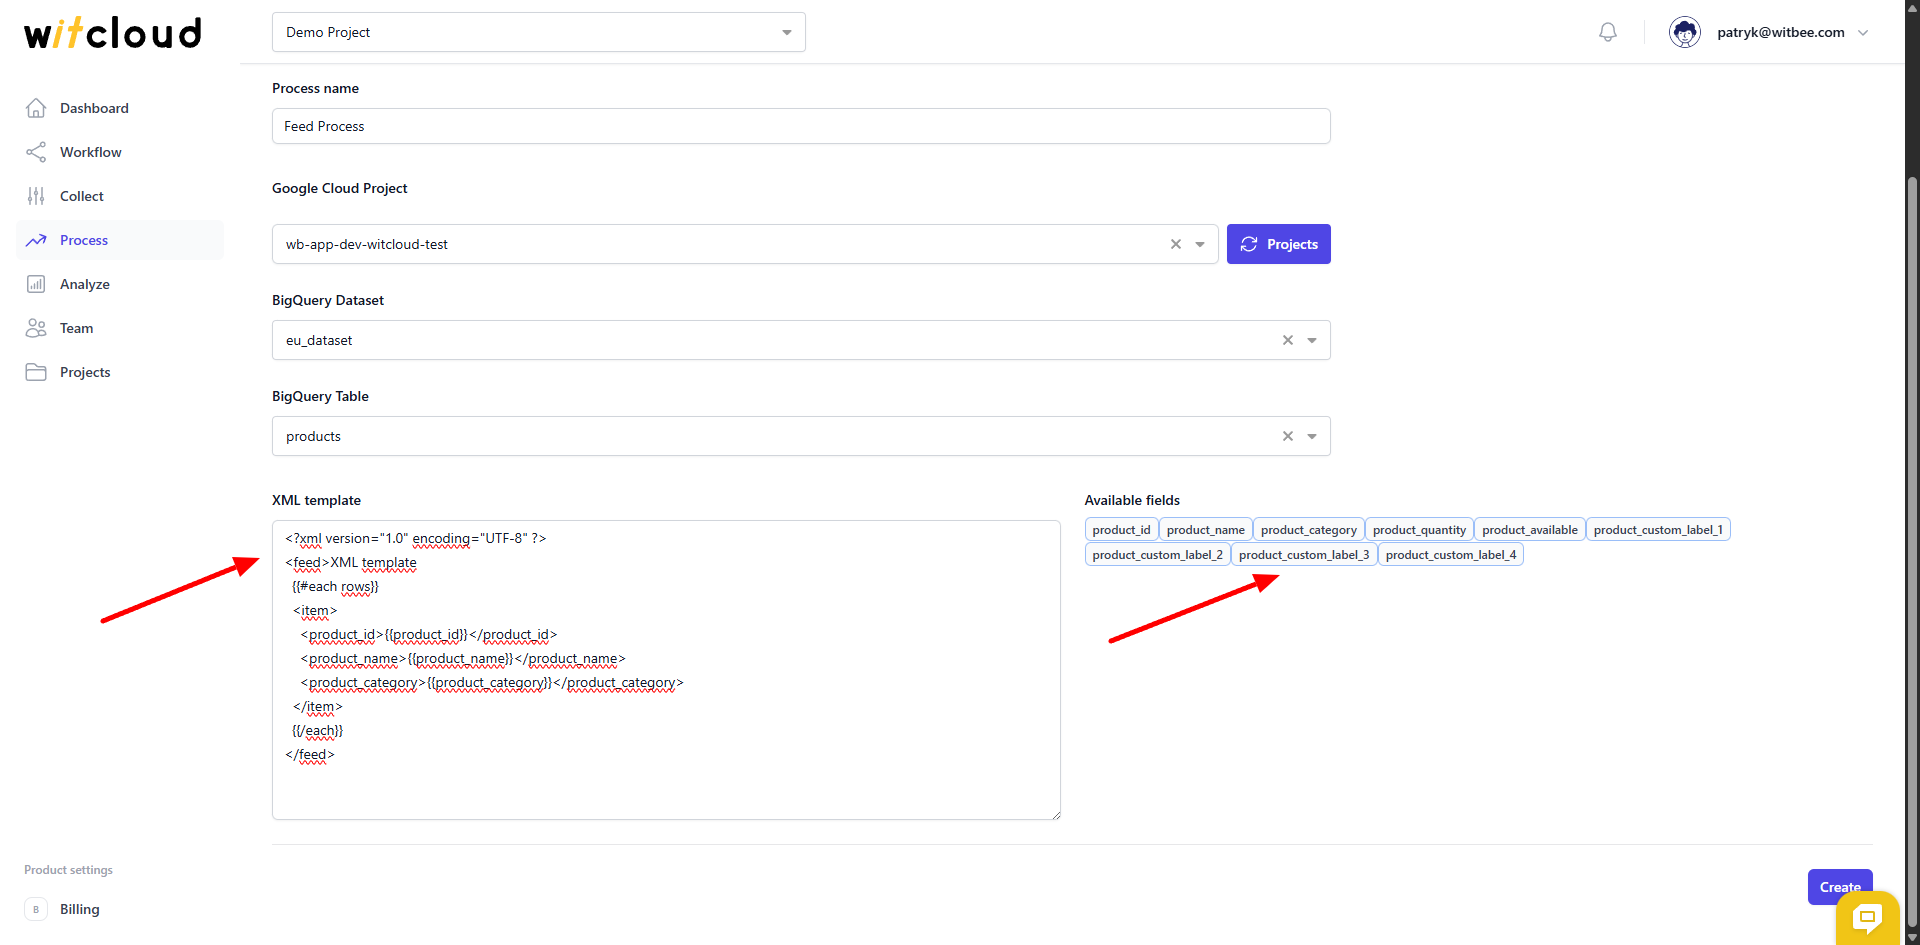
Task: Open the yellow chat support widget
Action: (x=1867, y=917)
